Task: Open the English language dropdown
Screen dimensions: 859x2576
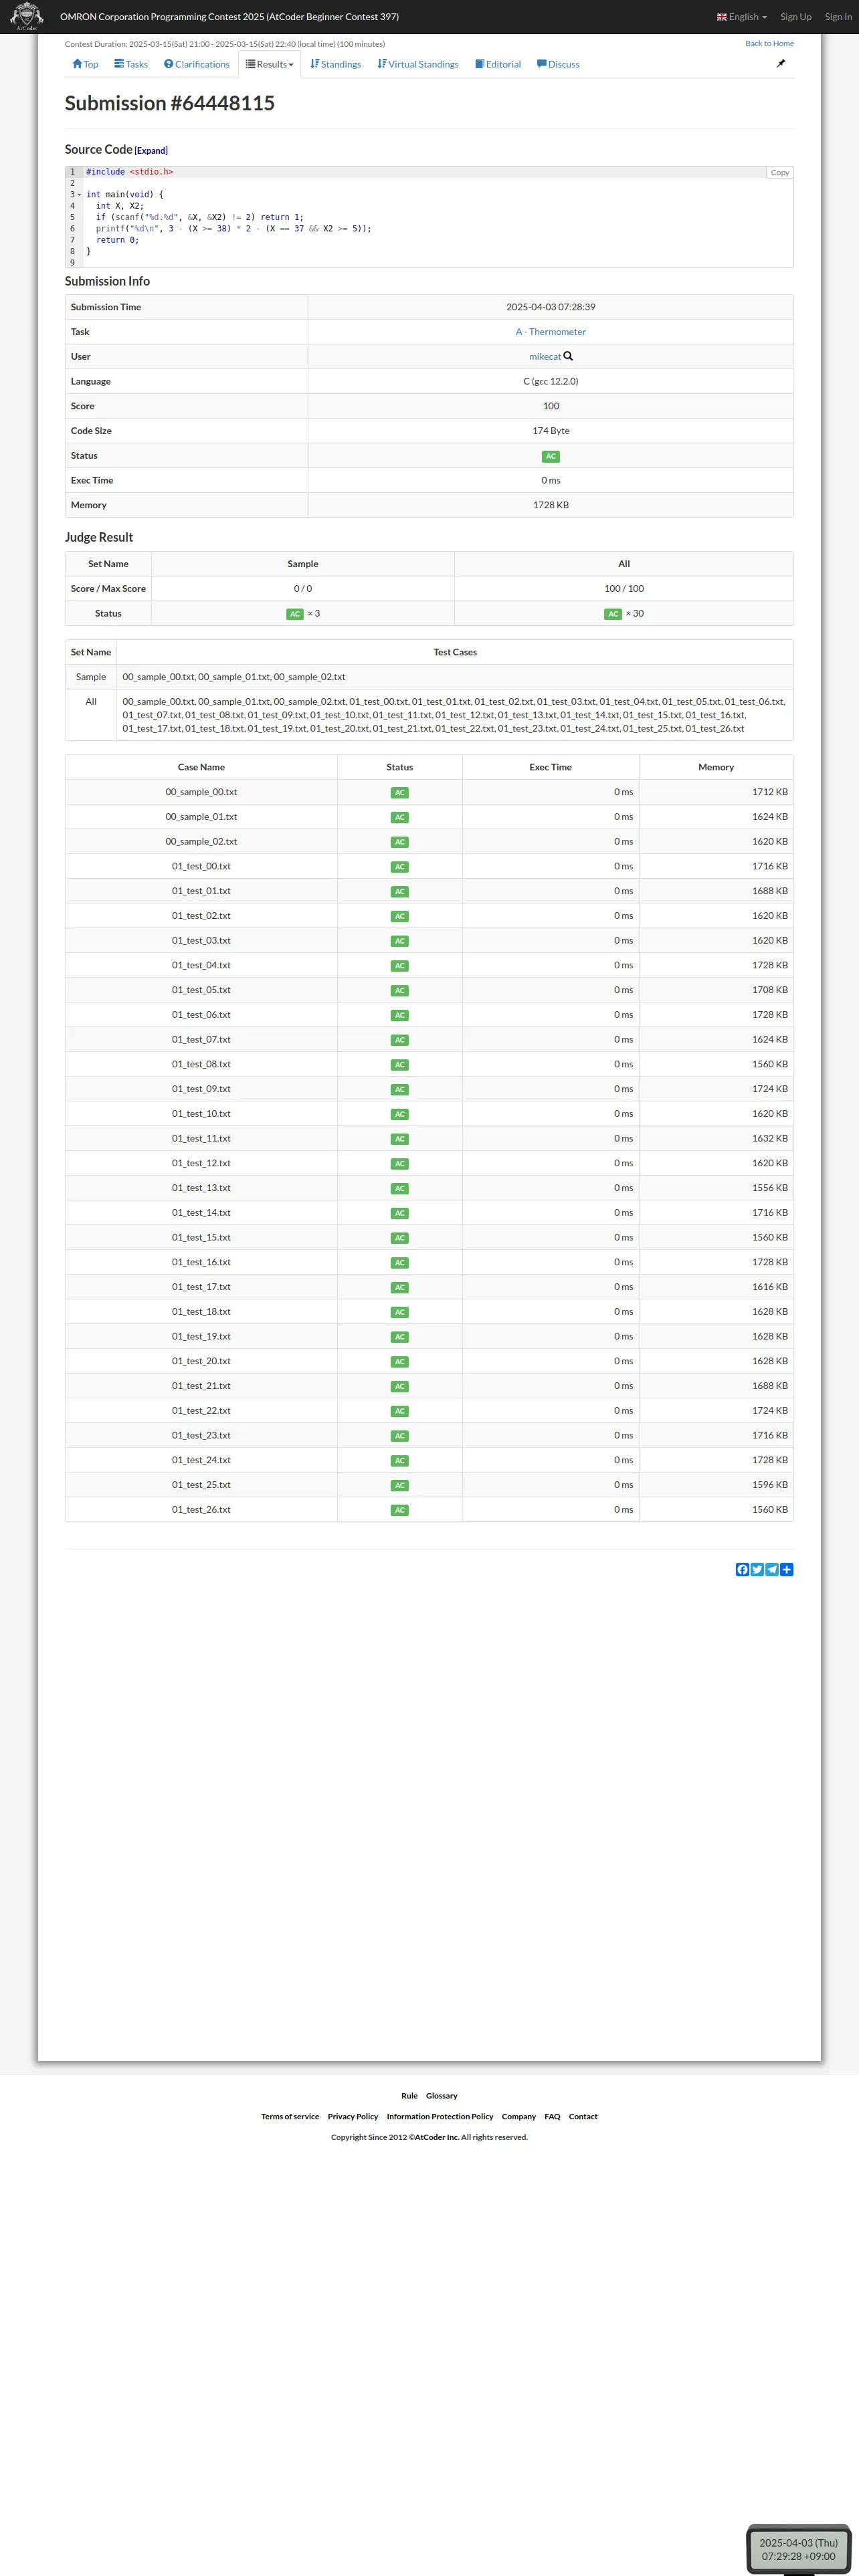Action: 742,17
